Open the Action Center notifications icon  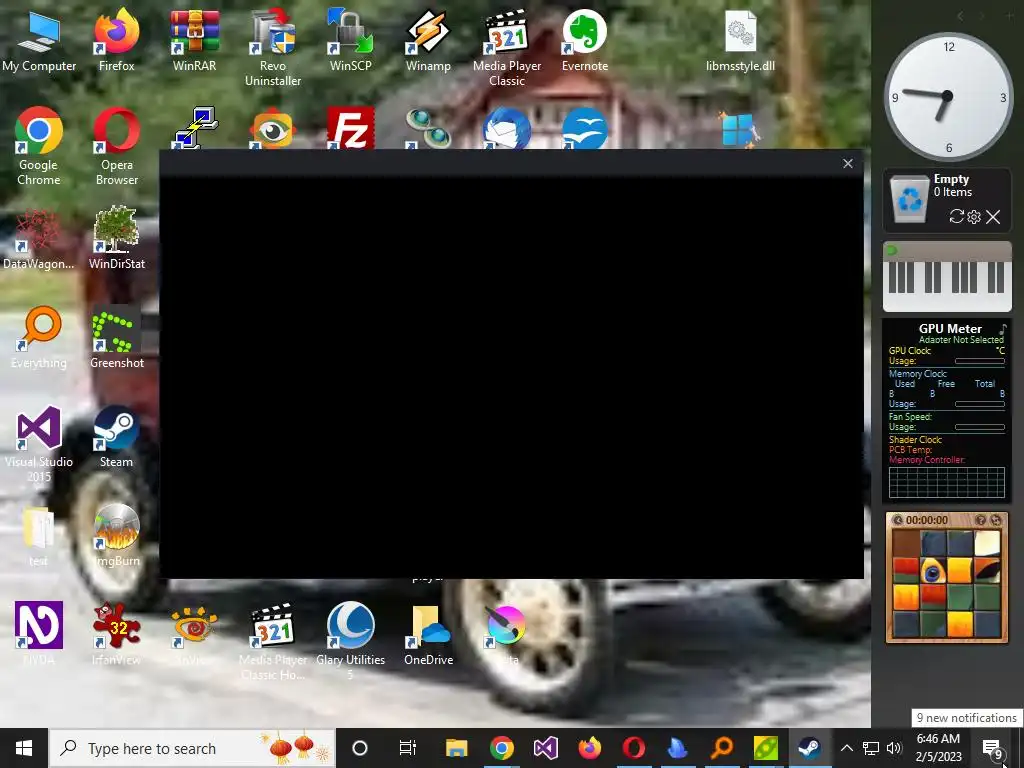coord(993,749)
